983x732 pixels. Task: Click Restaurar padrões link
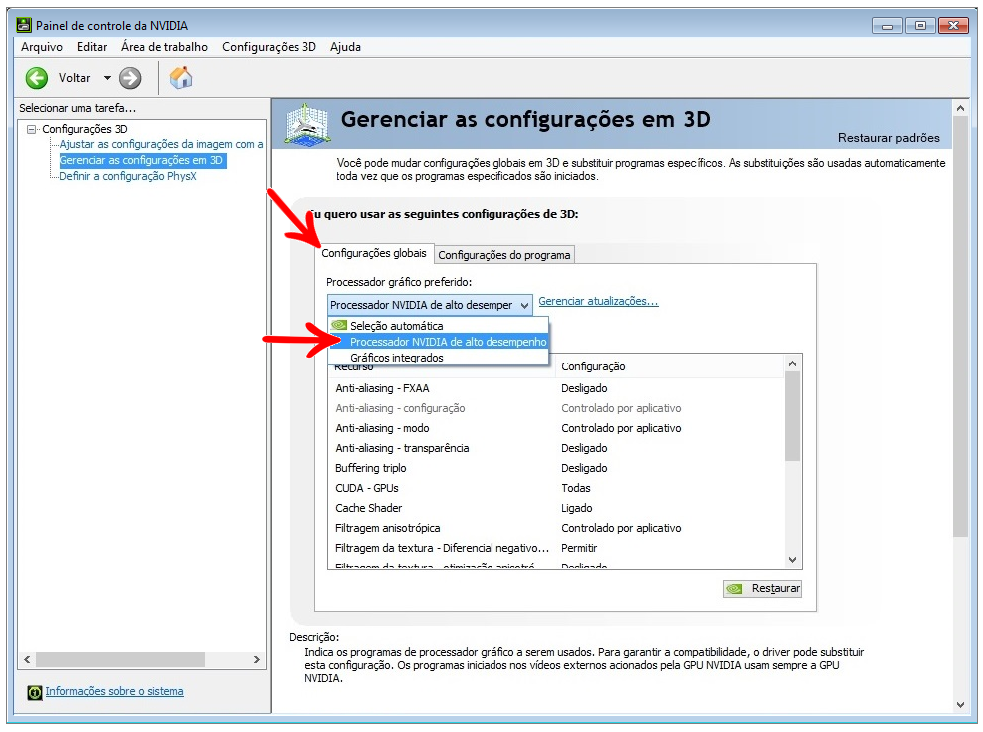888,138
